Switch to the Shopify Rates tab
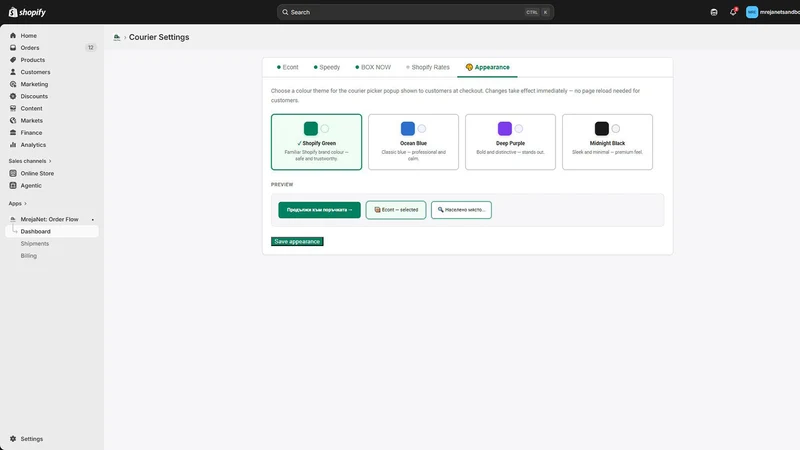 428,67
